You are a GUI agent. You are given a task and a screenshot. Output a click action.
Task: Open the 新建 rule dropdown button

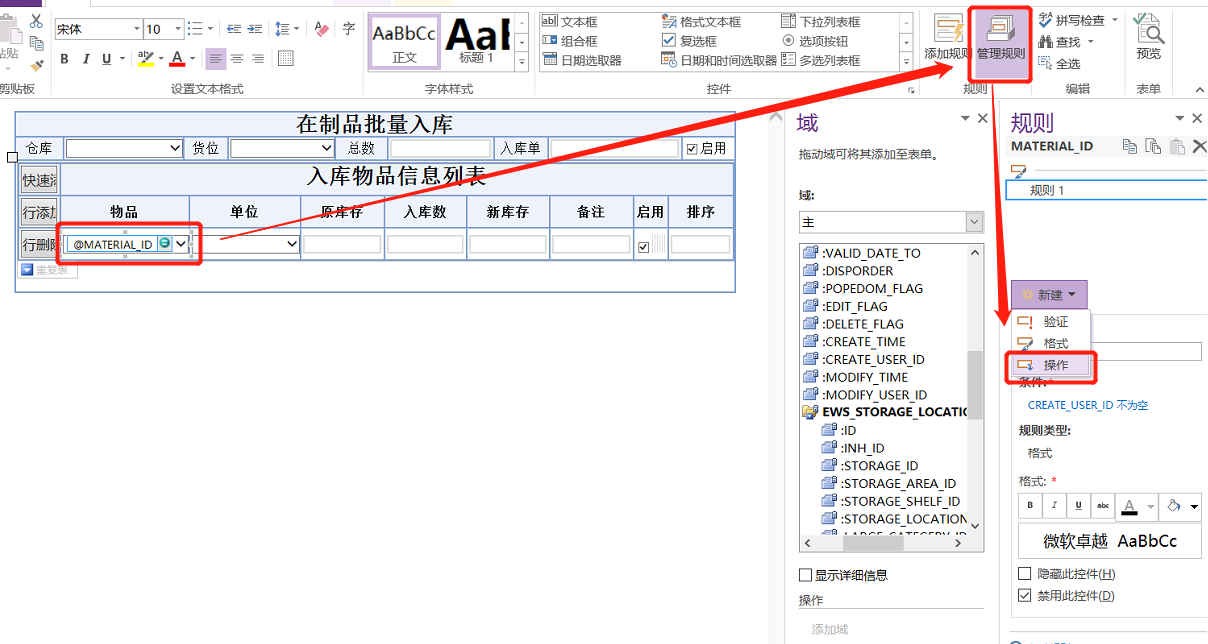[1049, 295]
